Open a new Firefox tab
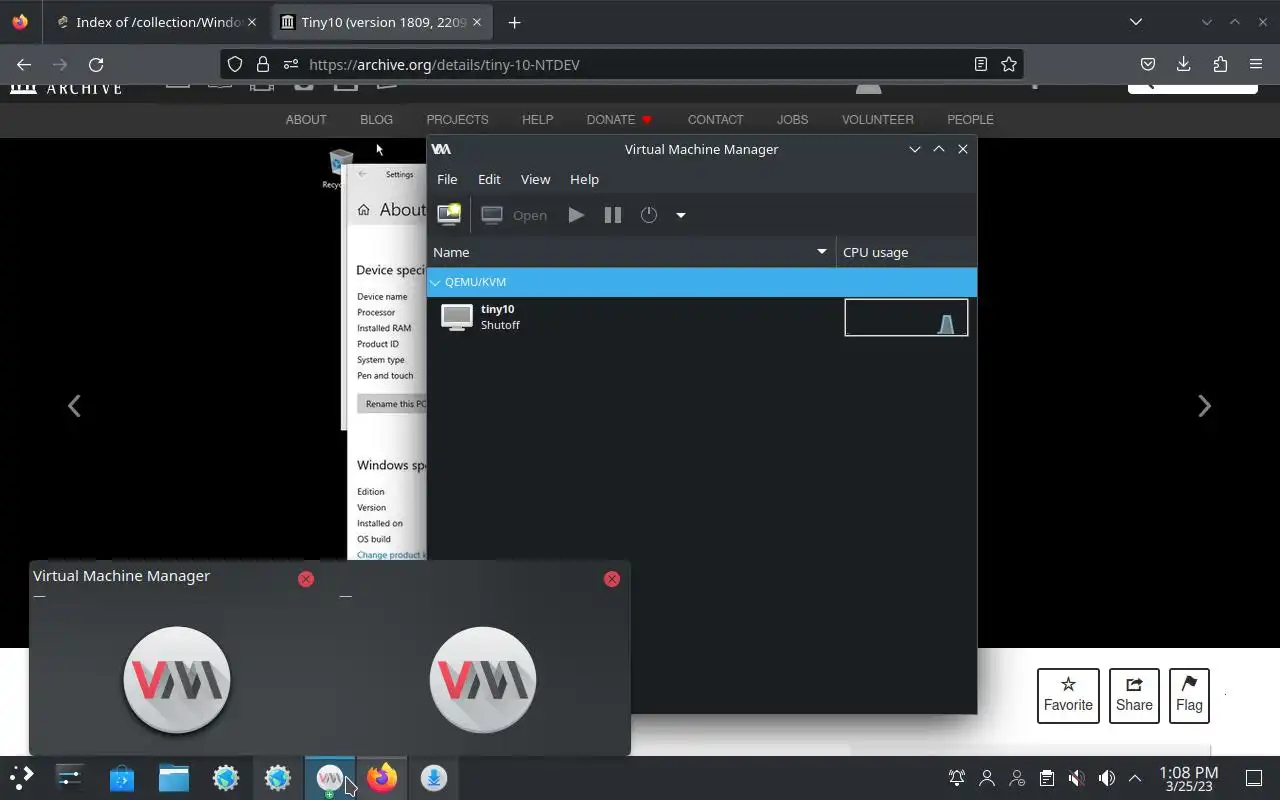Viewport: 1280px width, 800px height. coord(514,22)
